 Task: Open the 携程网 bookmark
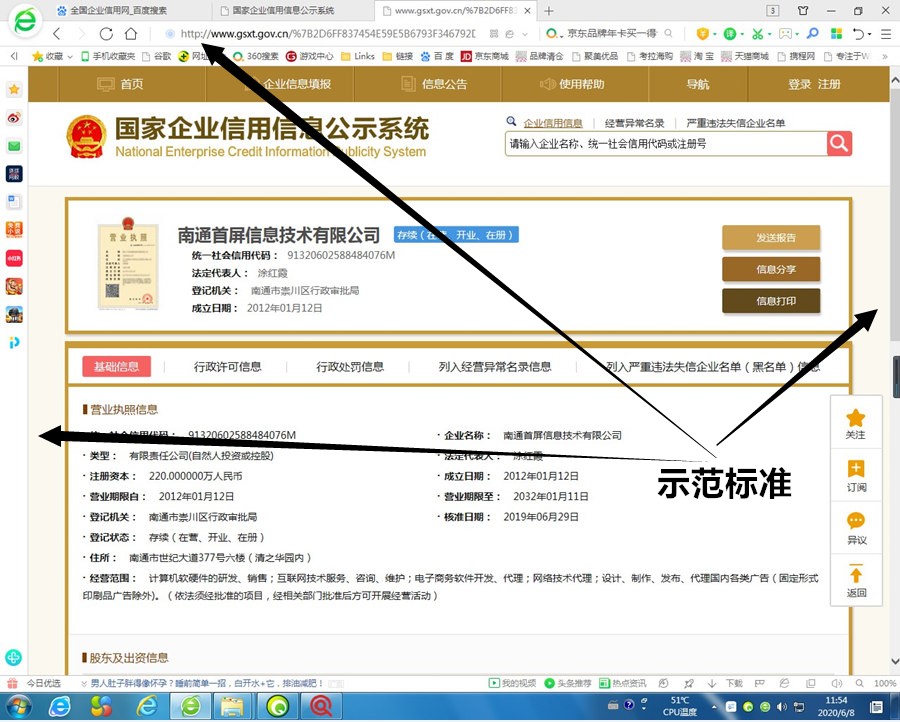click(x=796, y=56)
